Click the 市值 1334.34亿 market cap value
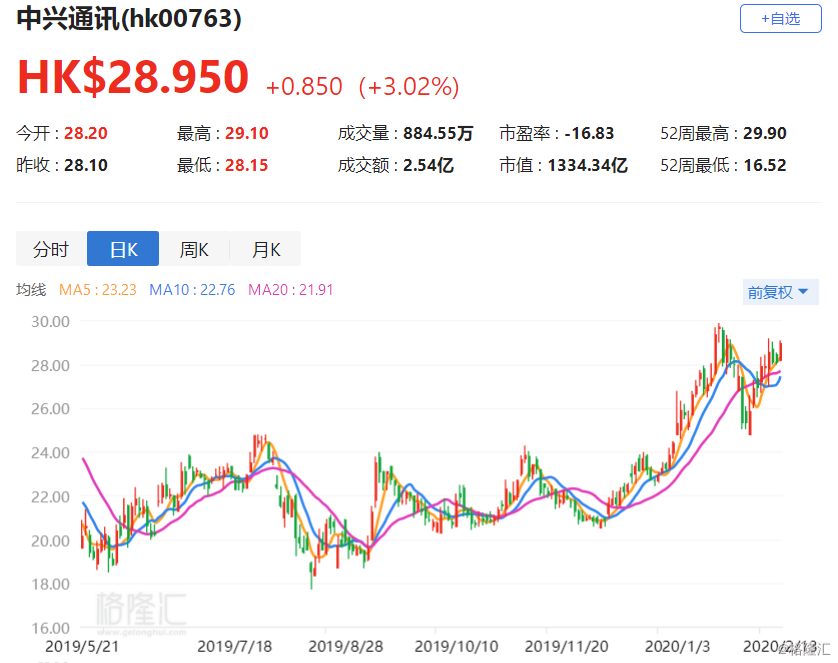This screenshot has height=663, width=838. 587,165
